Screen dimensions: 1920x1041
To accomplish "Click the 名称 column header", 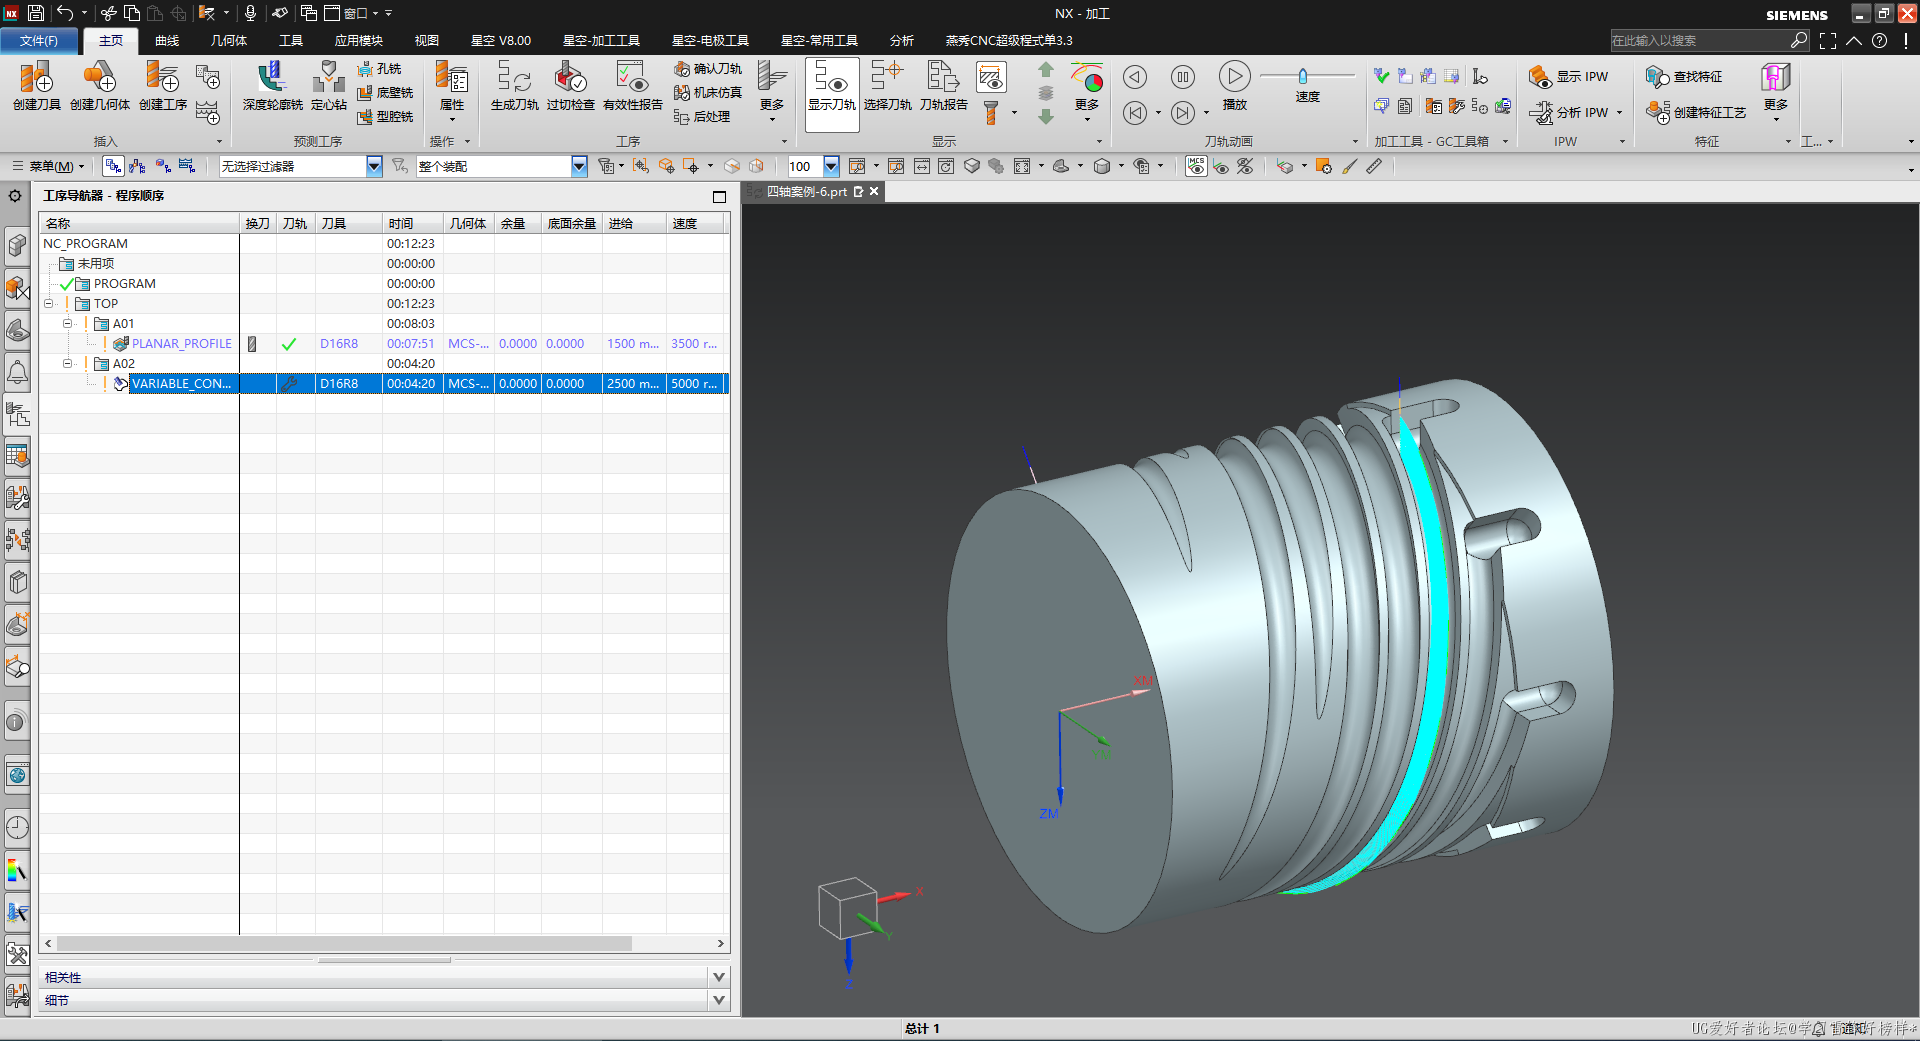I will pyautogui.click(x=140, y=223).
